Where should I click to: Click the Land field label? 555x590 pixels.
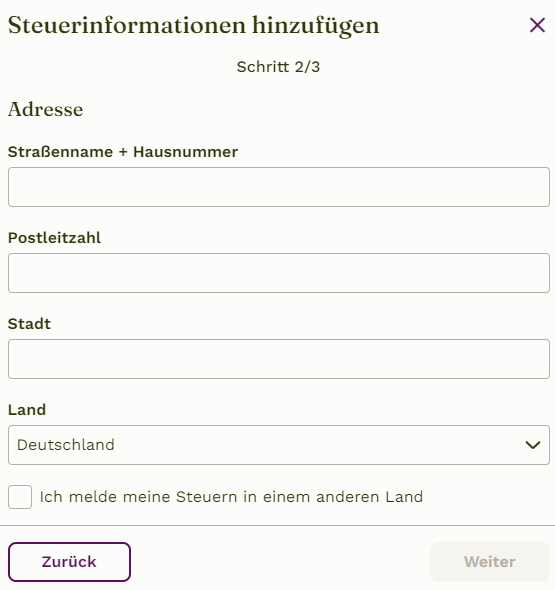click(x=27, y=410)
